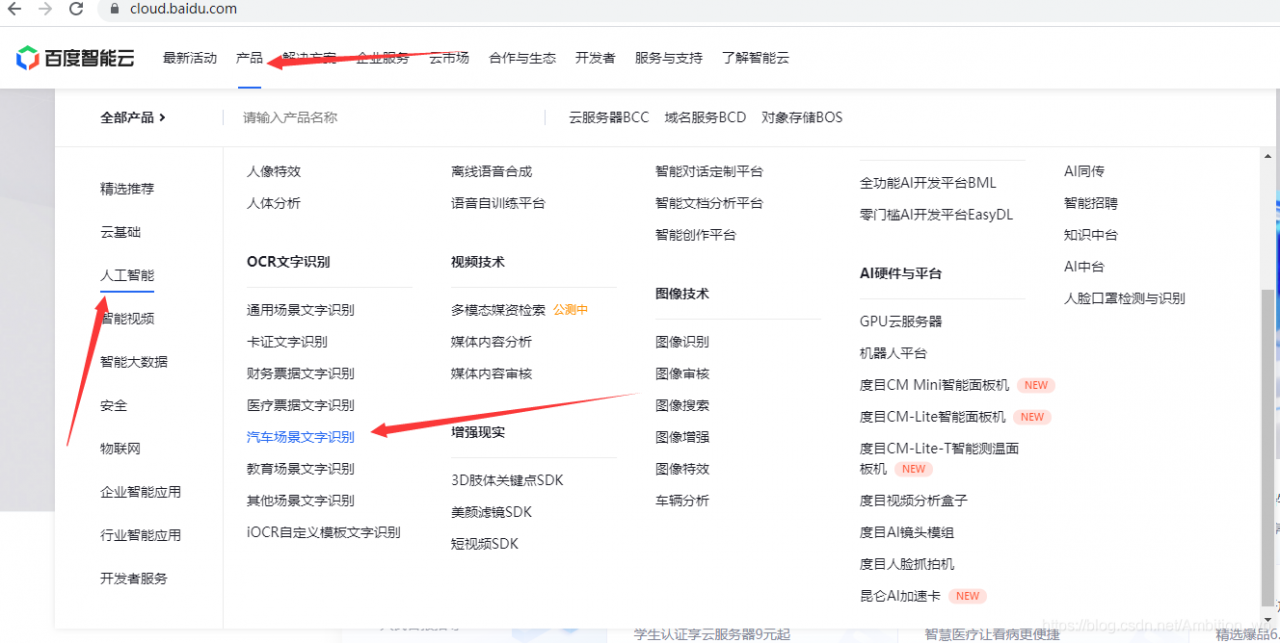Screen dimensions: 1280x643
Task: Open iOCR自定义模板文字识别 link
Action: (x=324, y=532)
